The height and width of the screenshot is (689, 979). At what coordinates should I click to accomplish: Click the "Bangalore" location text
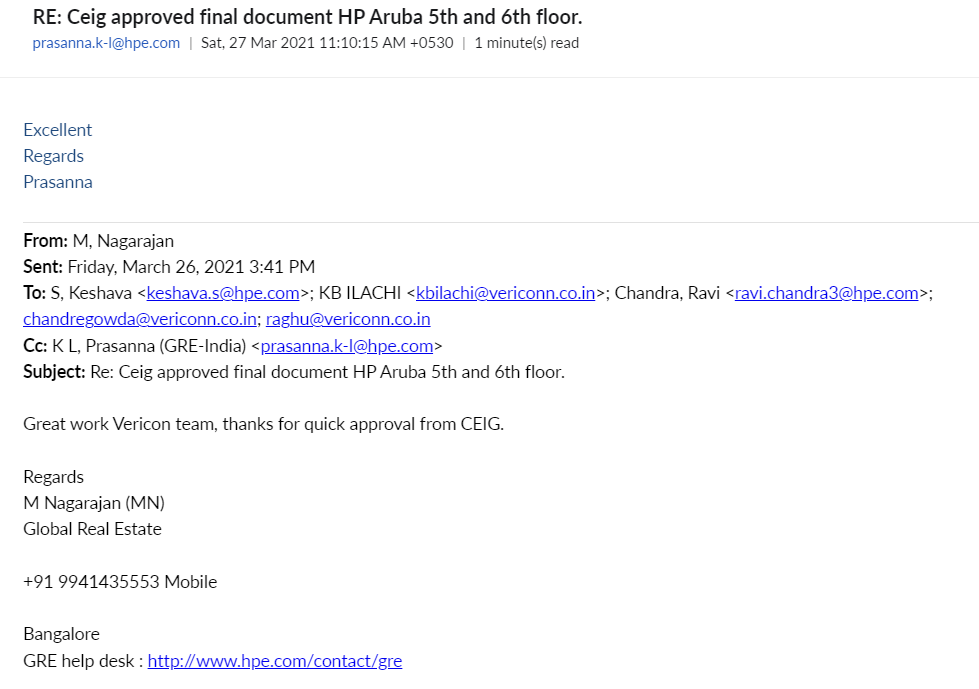(x=61, y=634)
